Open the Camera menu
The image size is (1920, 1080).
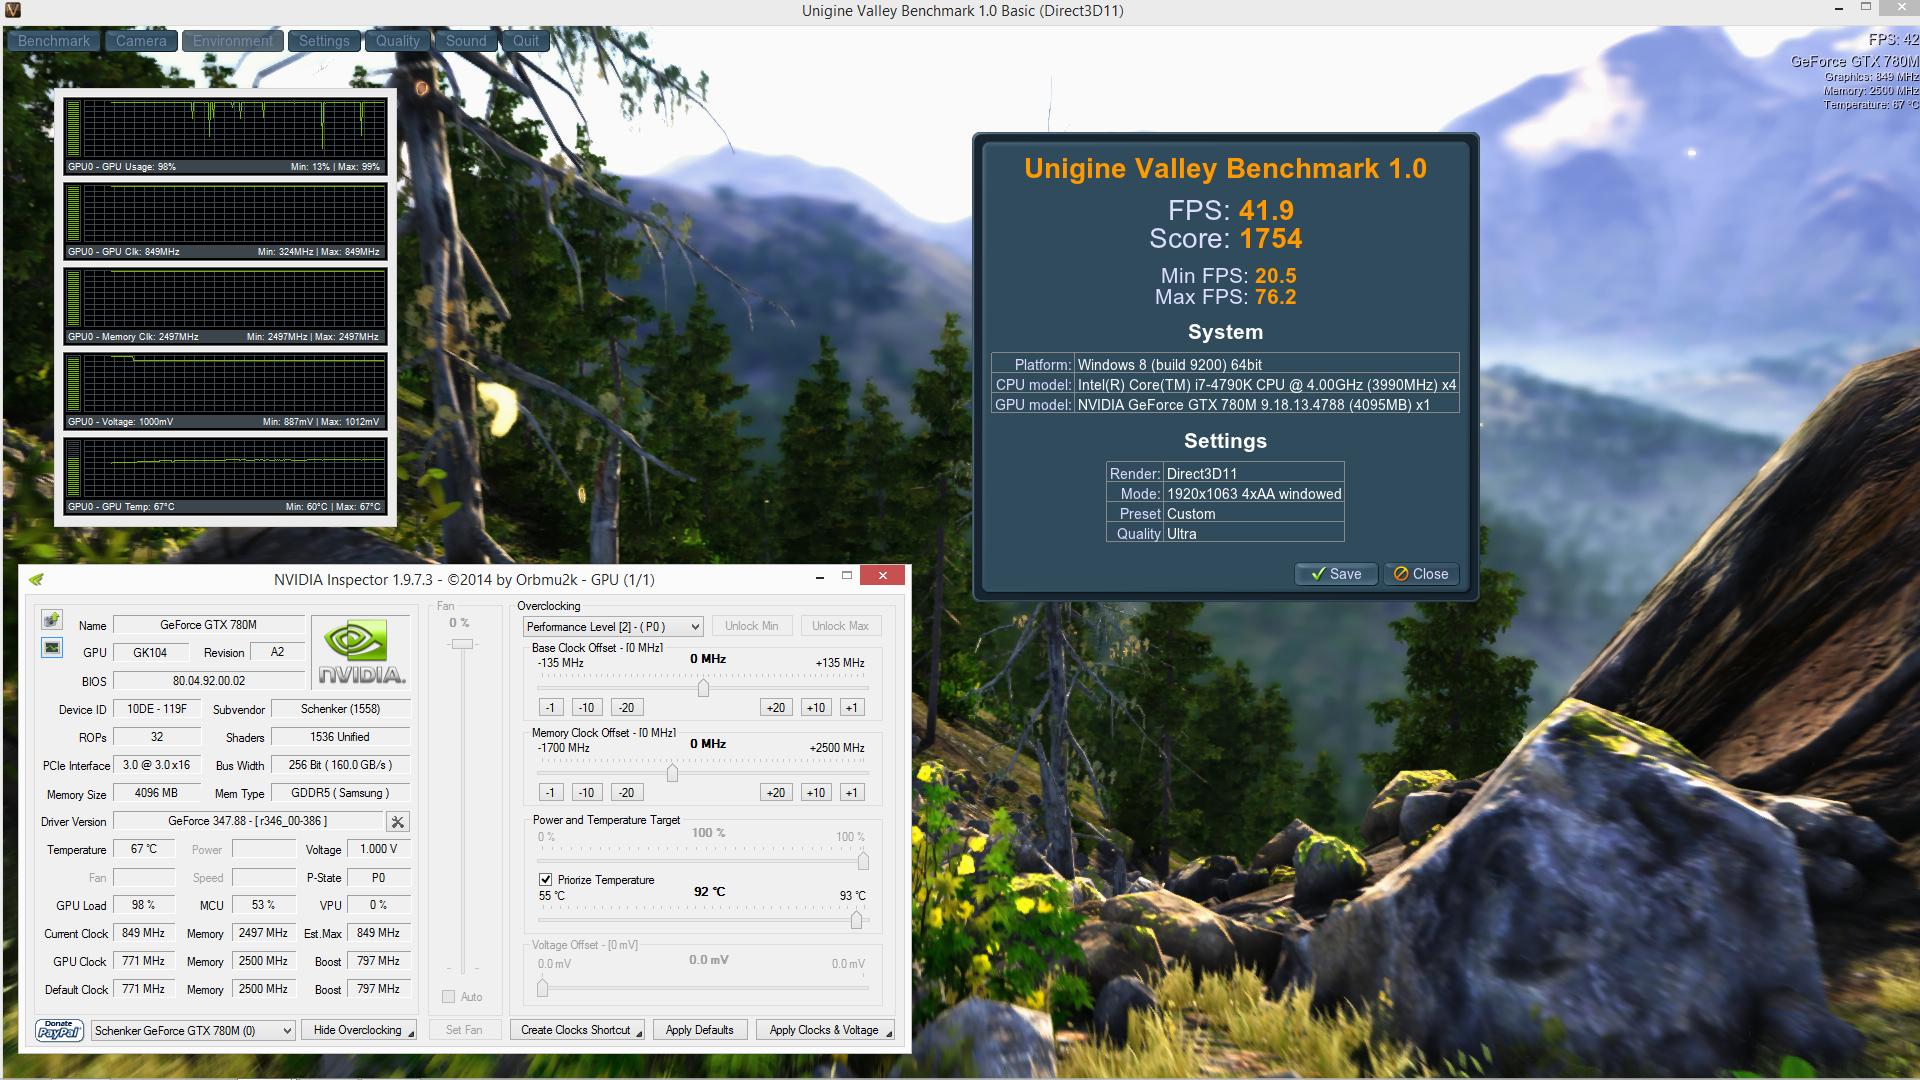click(x=141, y=41)
